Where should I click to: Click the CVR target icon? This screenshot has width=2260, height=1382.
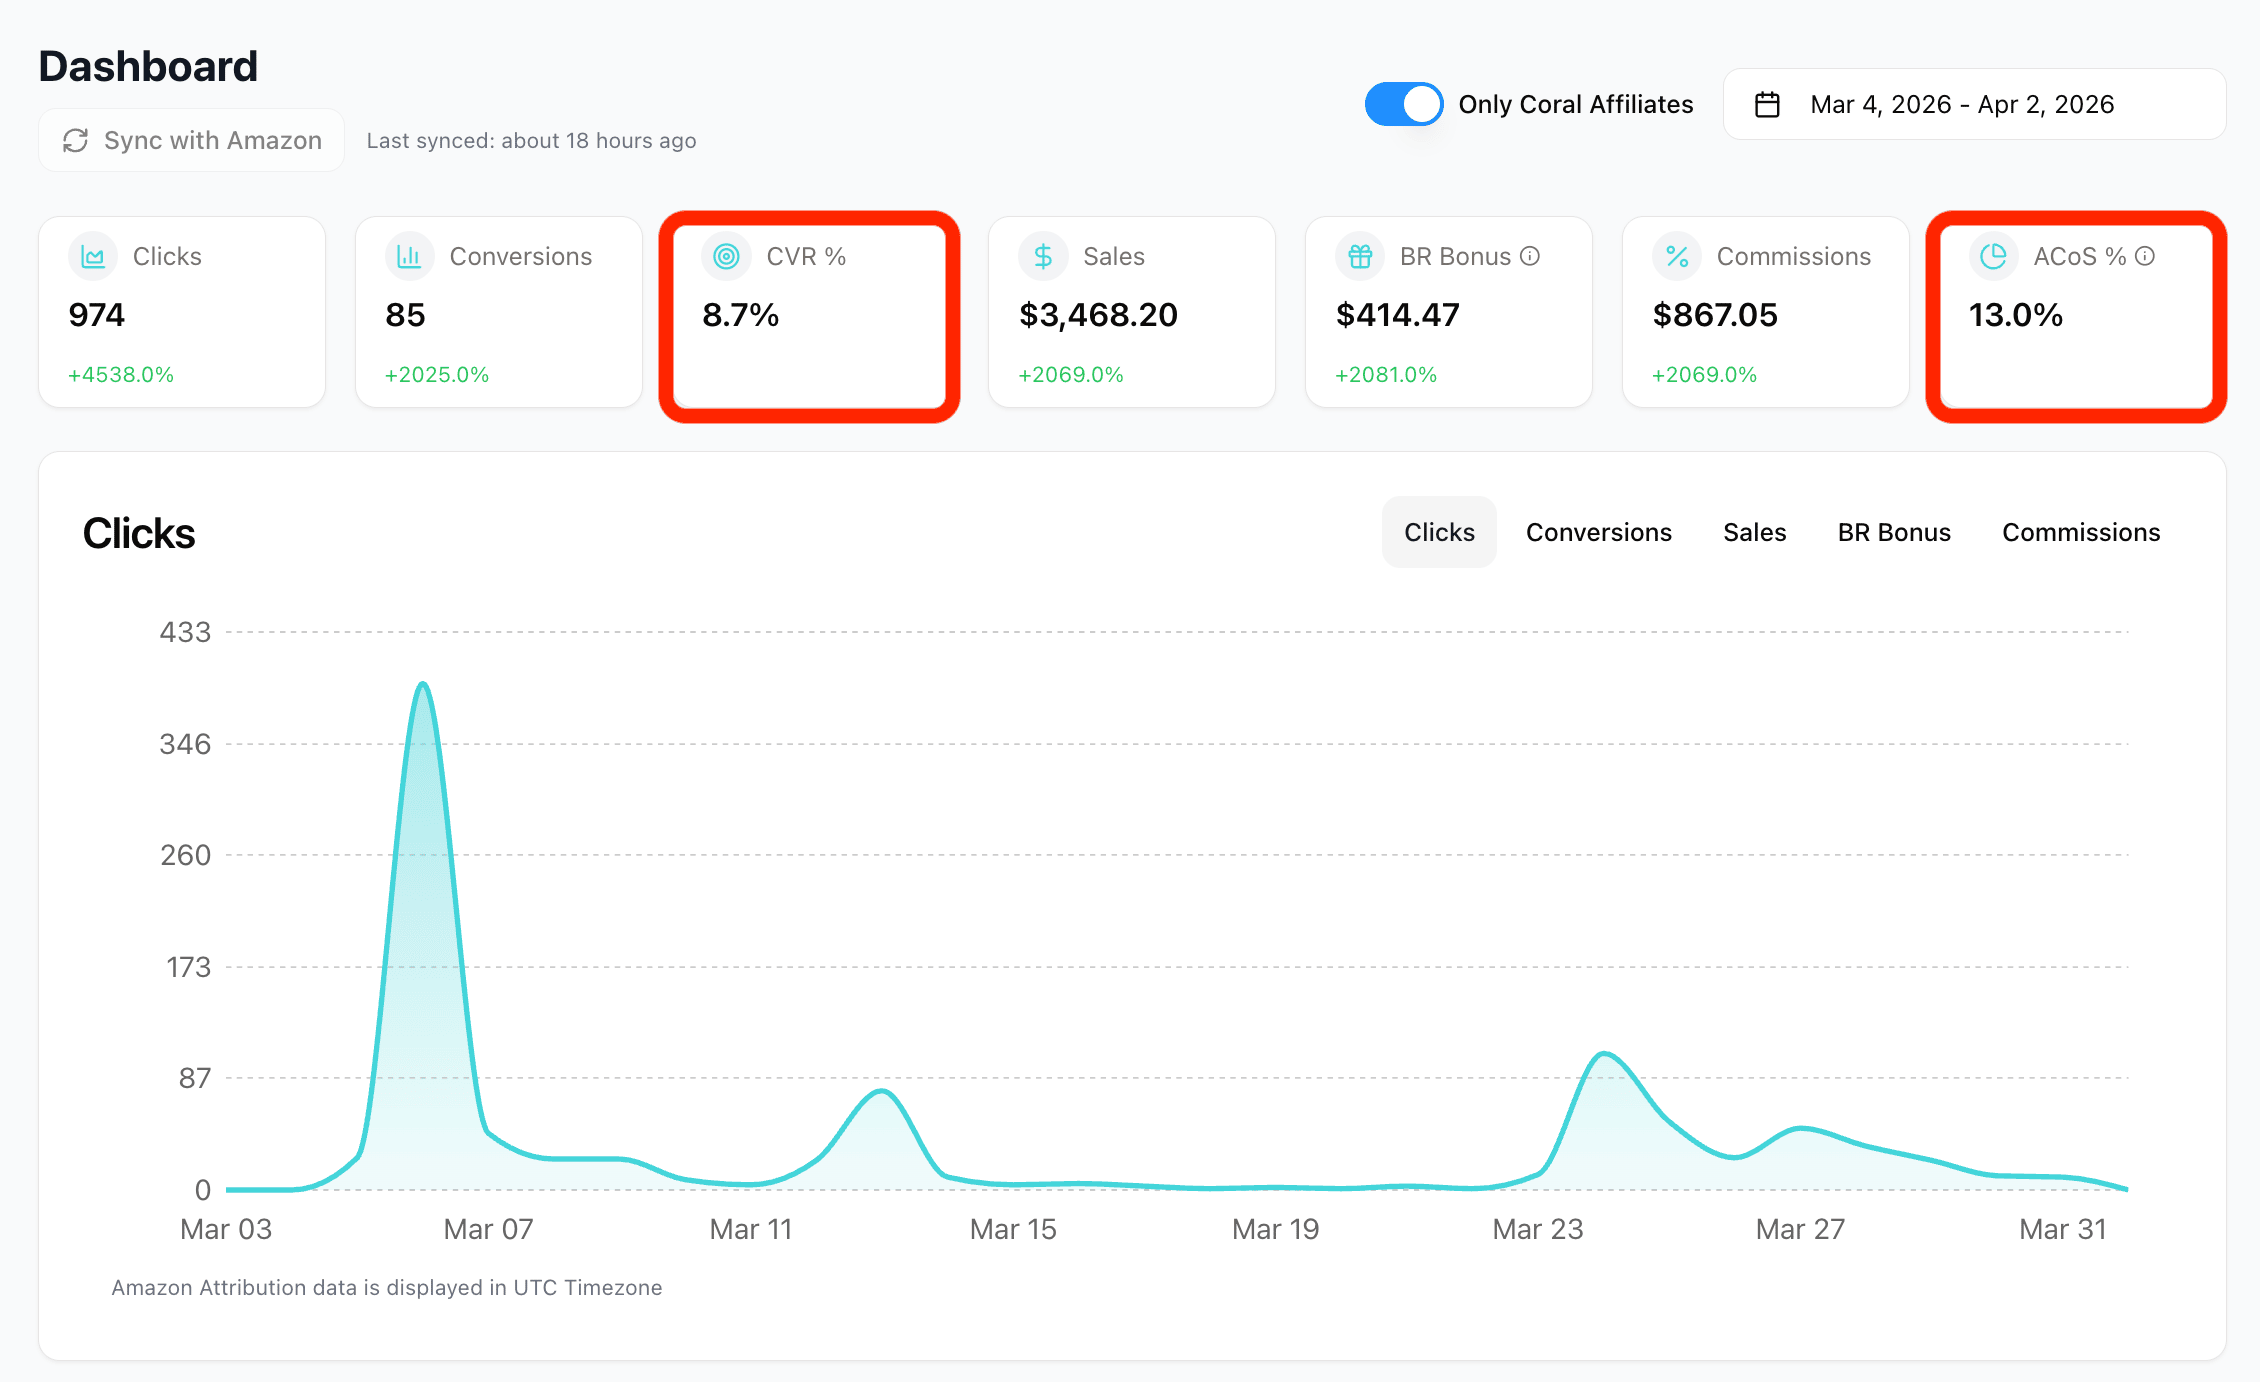tap(726, 257)
